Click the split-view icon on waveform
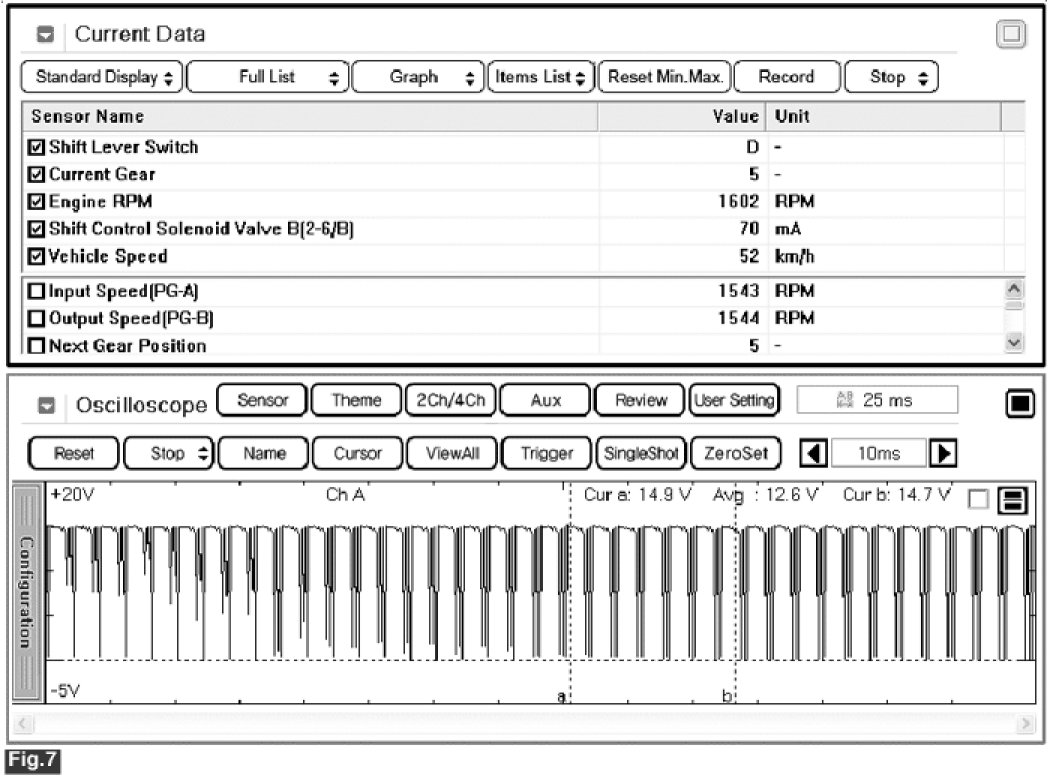 (1010, 503)
